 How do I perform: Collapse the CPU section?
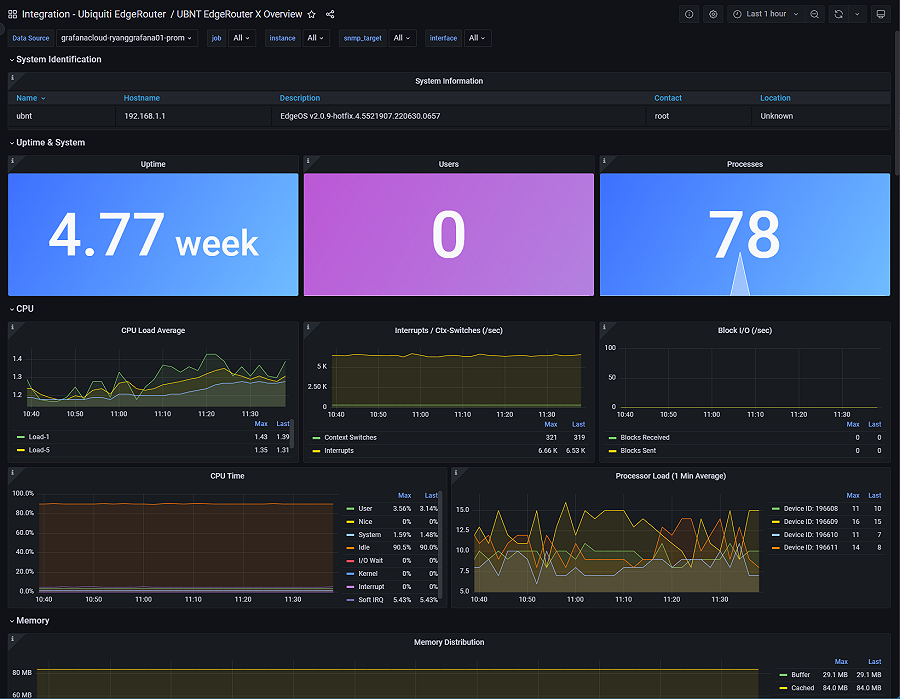point(13,309)
